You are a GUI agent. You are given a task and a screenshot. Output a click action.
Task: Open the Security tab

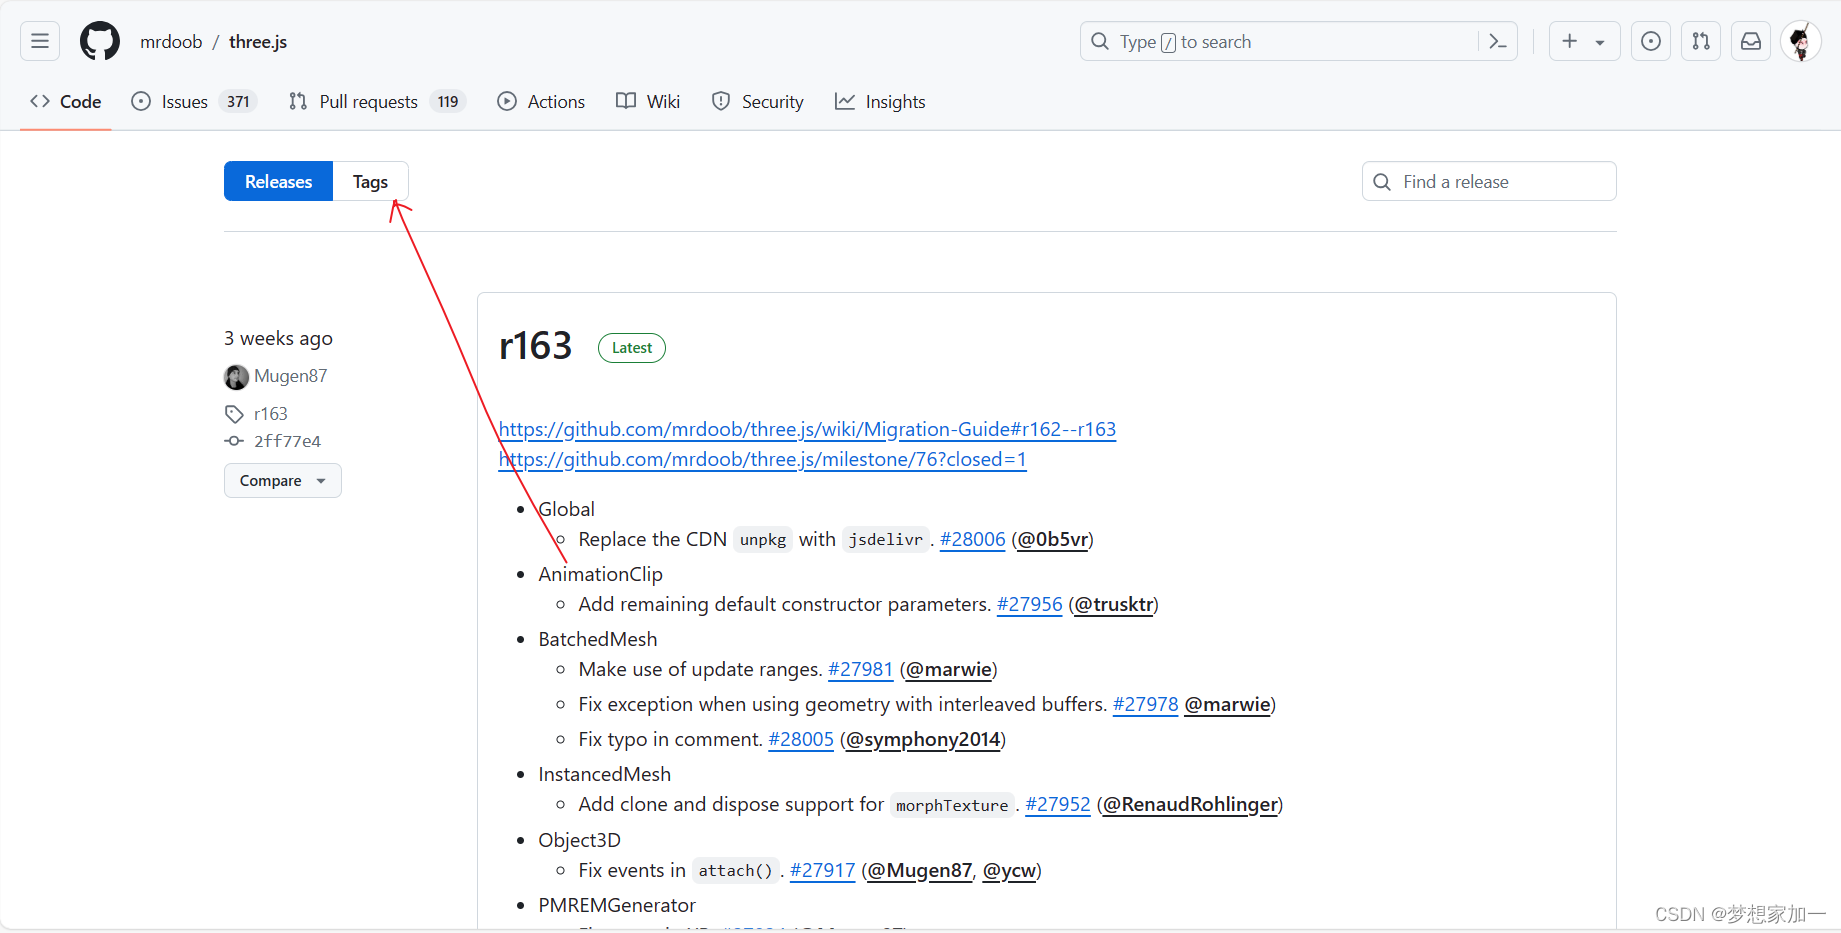(x=758, y=101)
